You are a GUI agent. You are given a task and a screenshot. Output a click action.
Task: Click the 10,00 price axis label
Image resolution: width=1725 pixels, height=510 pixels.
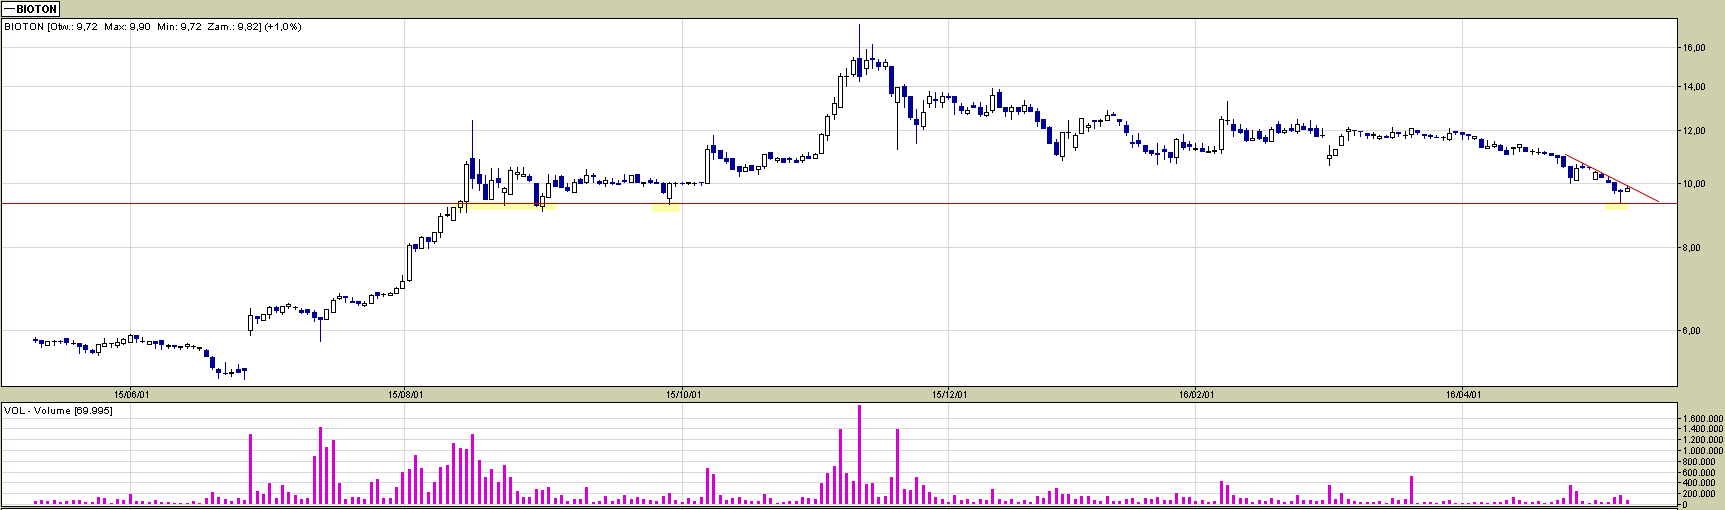pos(1694,184)
